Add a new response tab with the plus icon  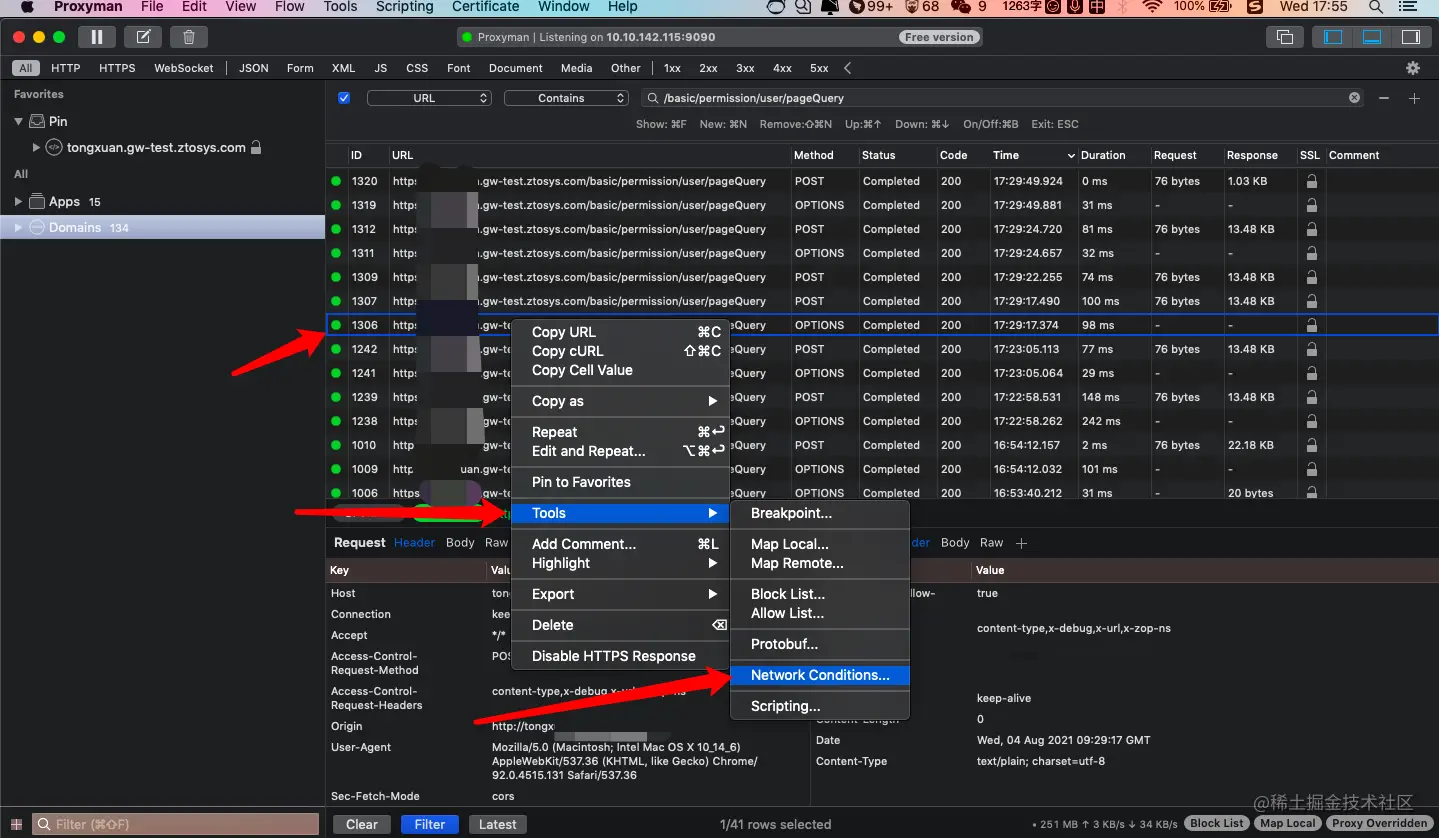pyautogui.click(x=1021, y=543)
